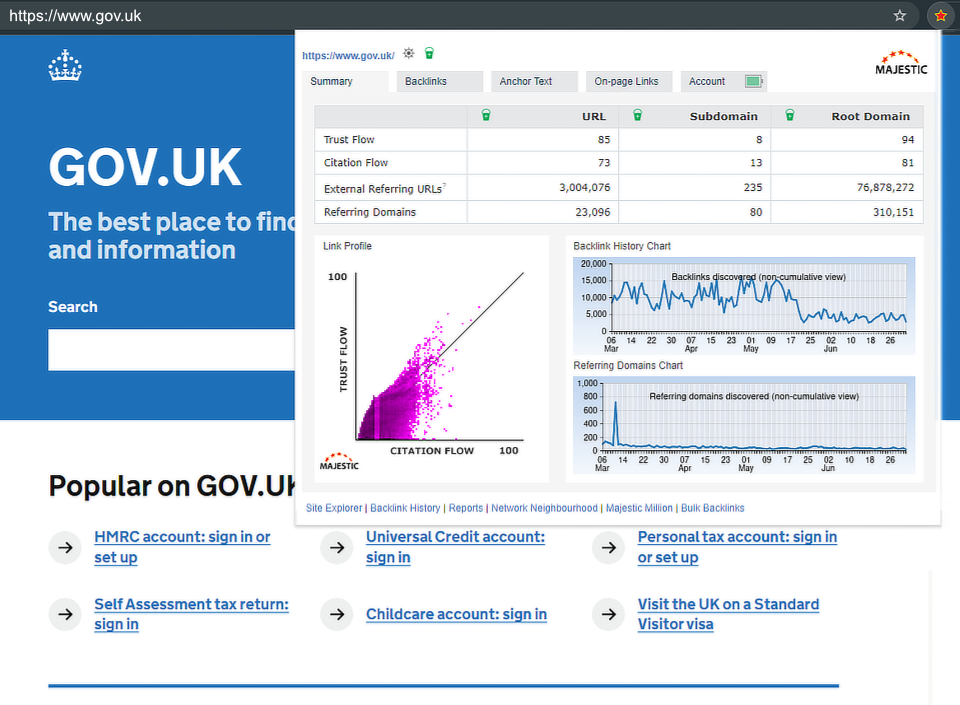This screenshot has width=960, height=705.
Task: Click the GOV.UK crown logo
Action: (x=65, y=68)
